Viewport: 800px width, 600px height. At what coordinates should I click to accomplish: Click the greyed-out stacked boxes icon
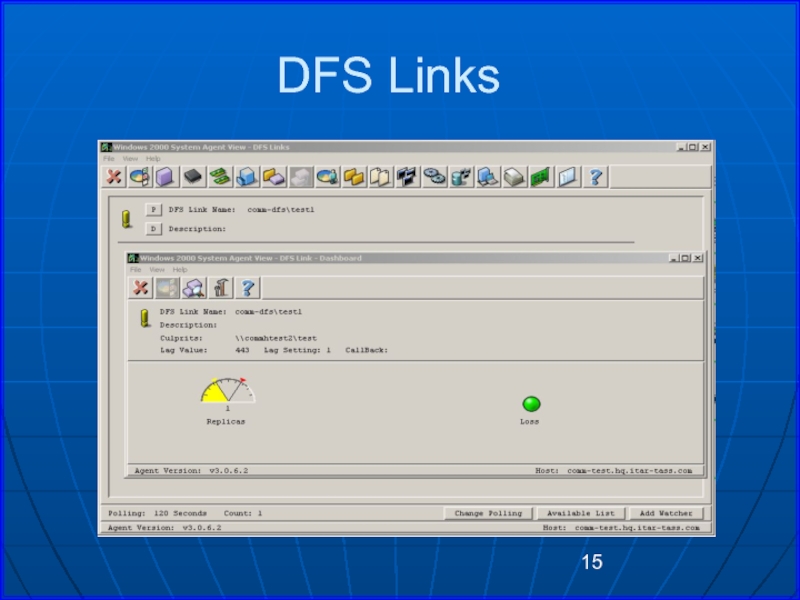click(x=301, y=177)
